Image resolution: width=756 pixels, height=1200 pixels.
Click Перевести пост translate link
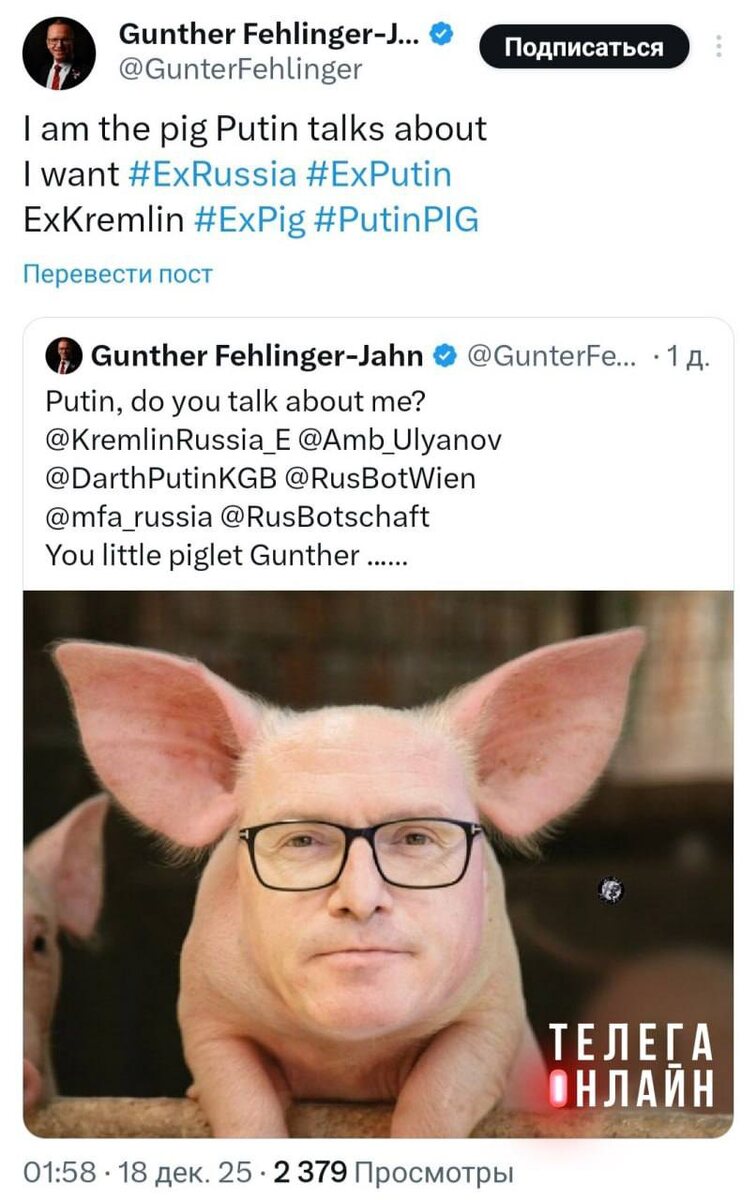[118, 273]
